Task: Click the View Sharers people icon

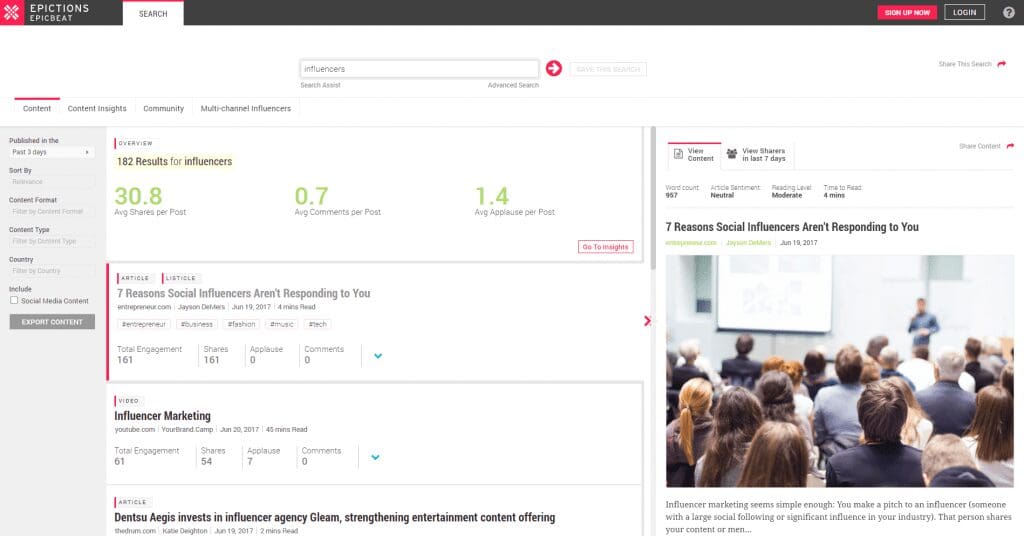Action: [731, 154]
